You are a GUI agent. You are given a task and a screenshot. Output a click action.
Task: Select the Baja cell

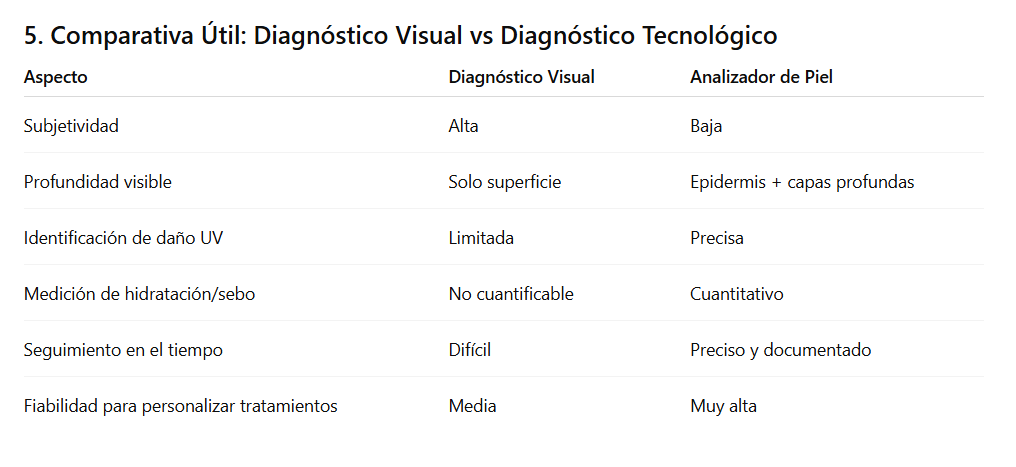(x=706, y=126)
